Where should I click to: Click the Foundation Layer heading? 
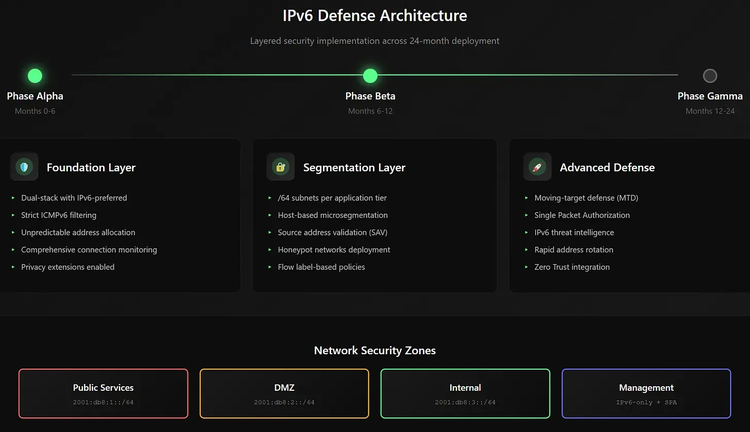(91, 168)
